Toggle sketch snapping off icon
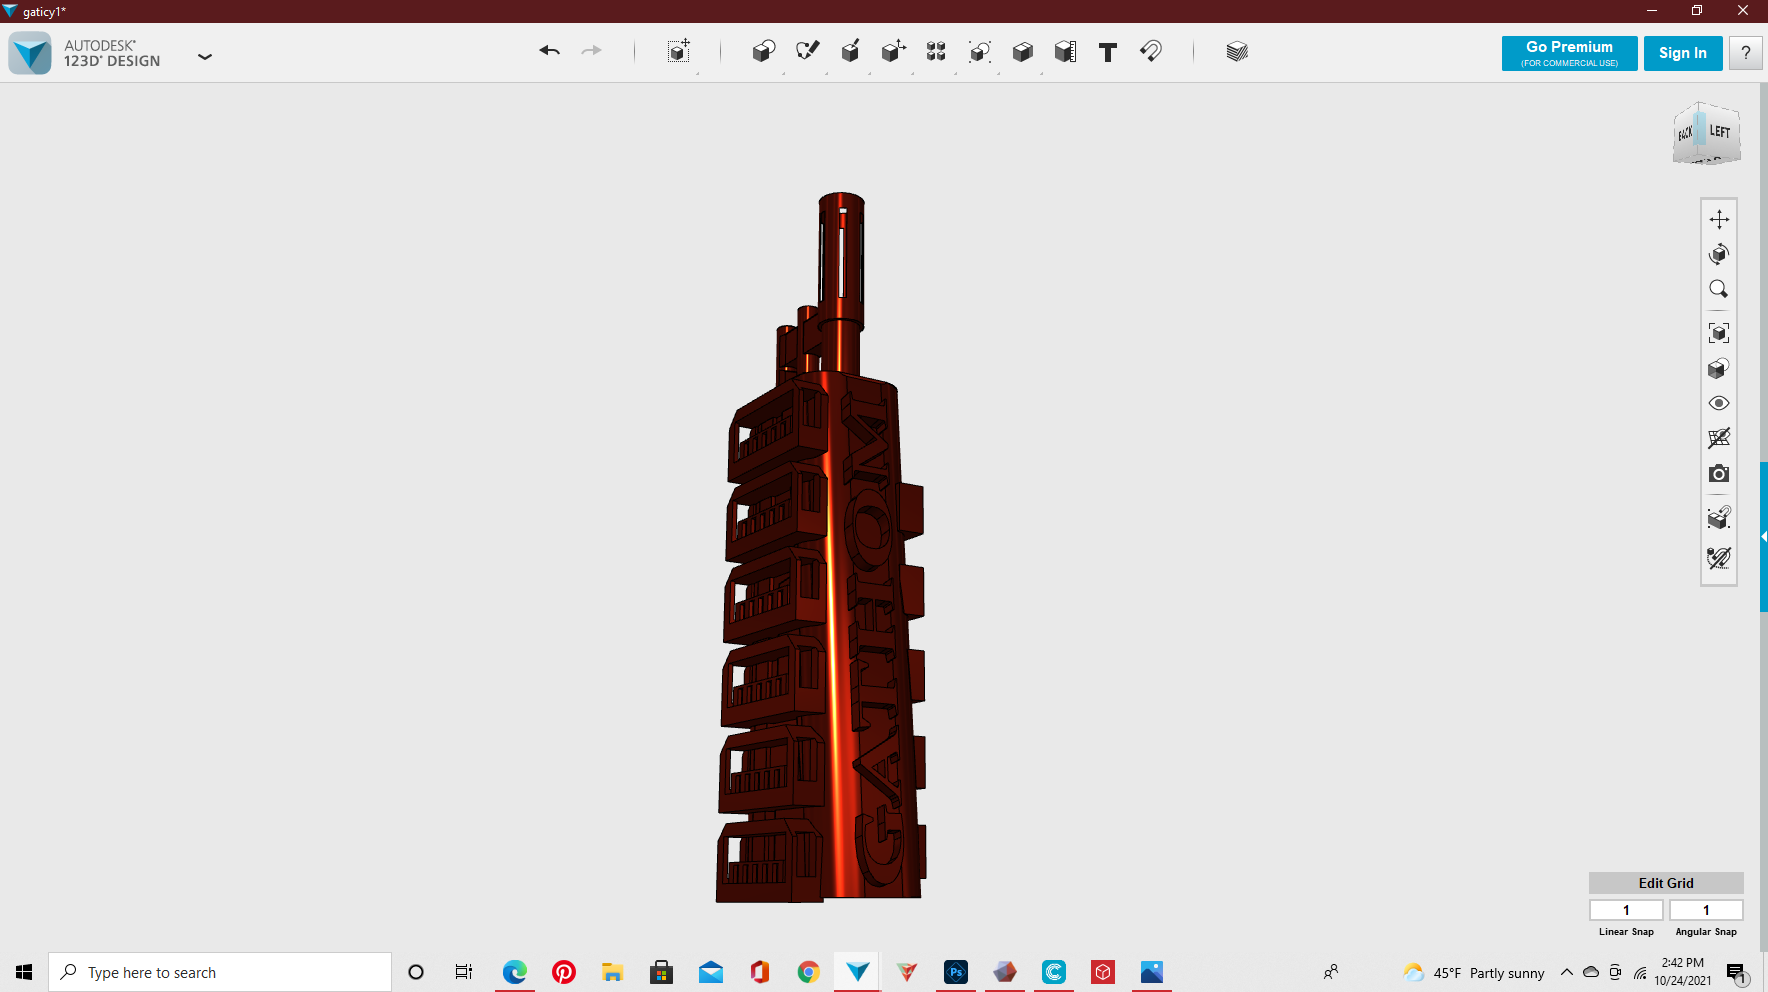This screenshot has height=992, width=1768. [x=1719, y=558]
